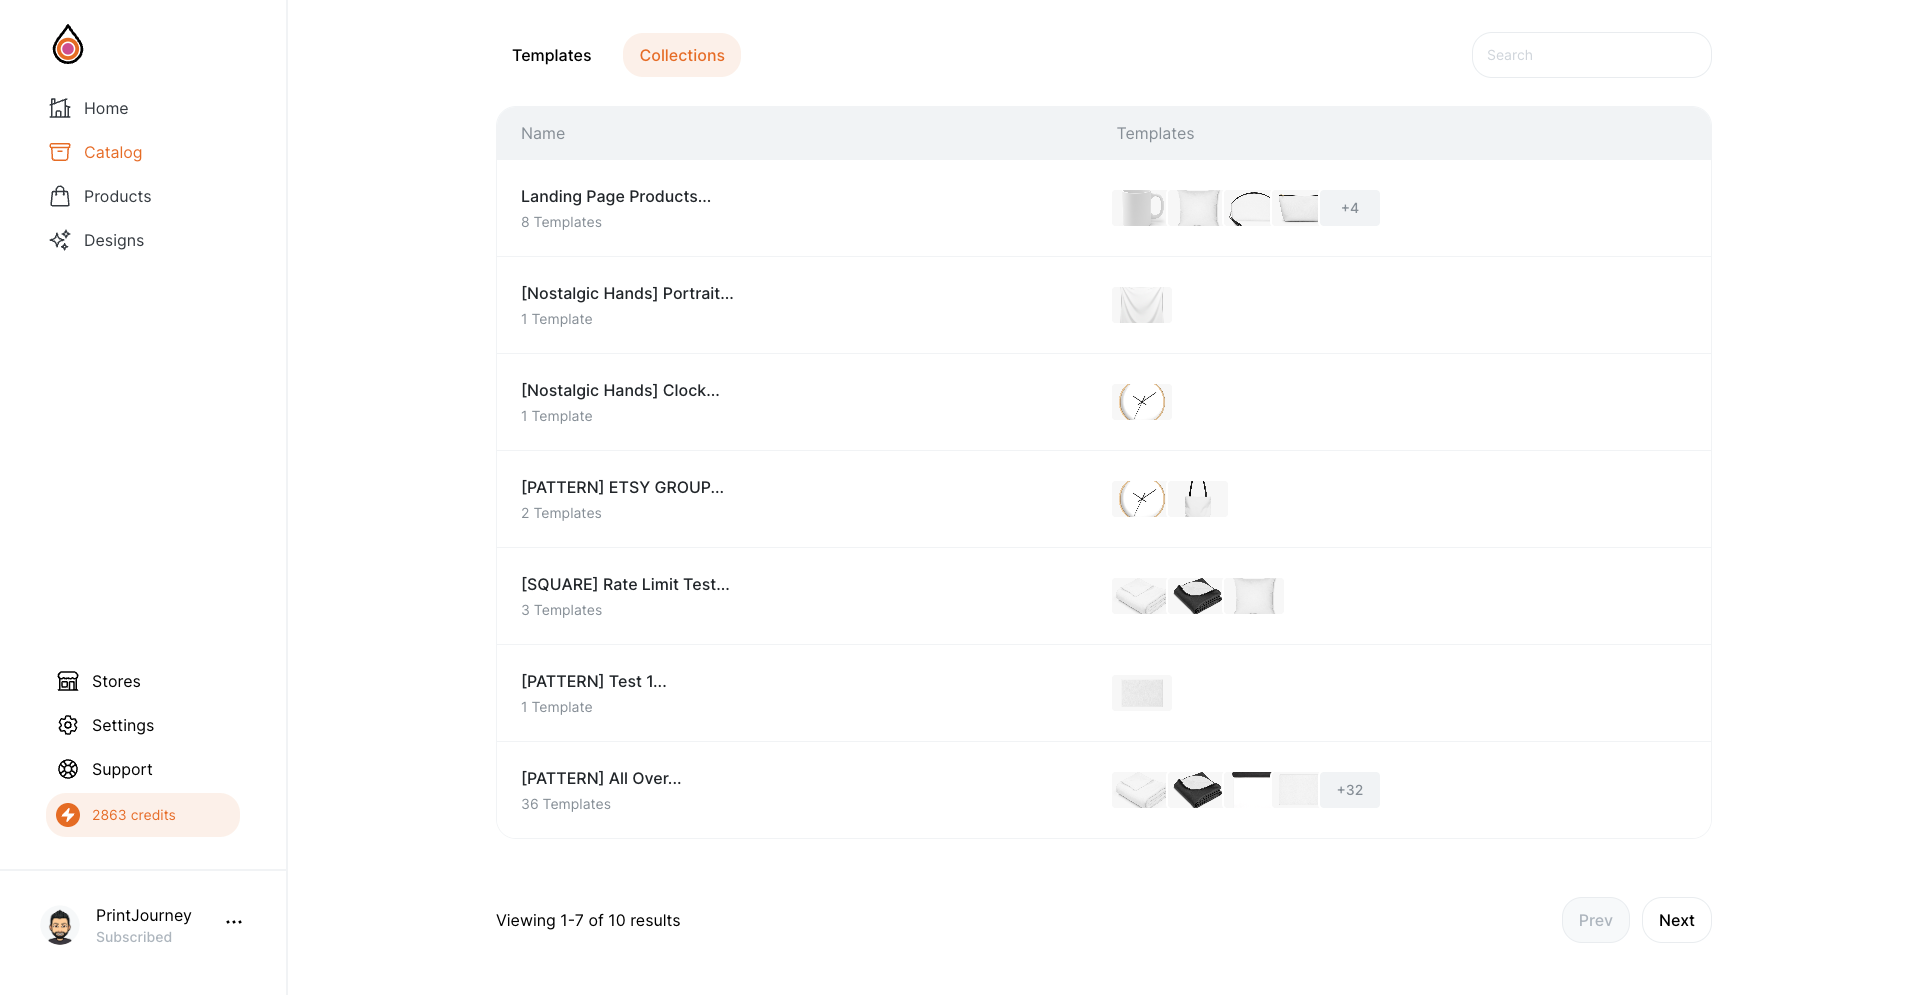The width and height of the screenshot is (1920, 995).
Task: Click the Home chart icon in sidebar
Action: pos(60,108)
